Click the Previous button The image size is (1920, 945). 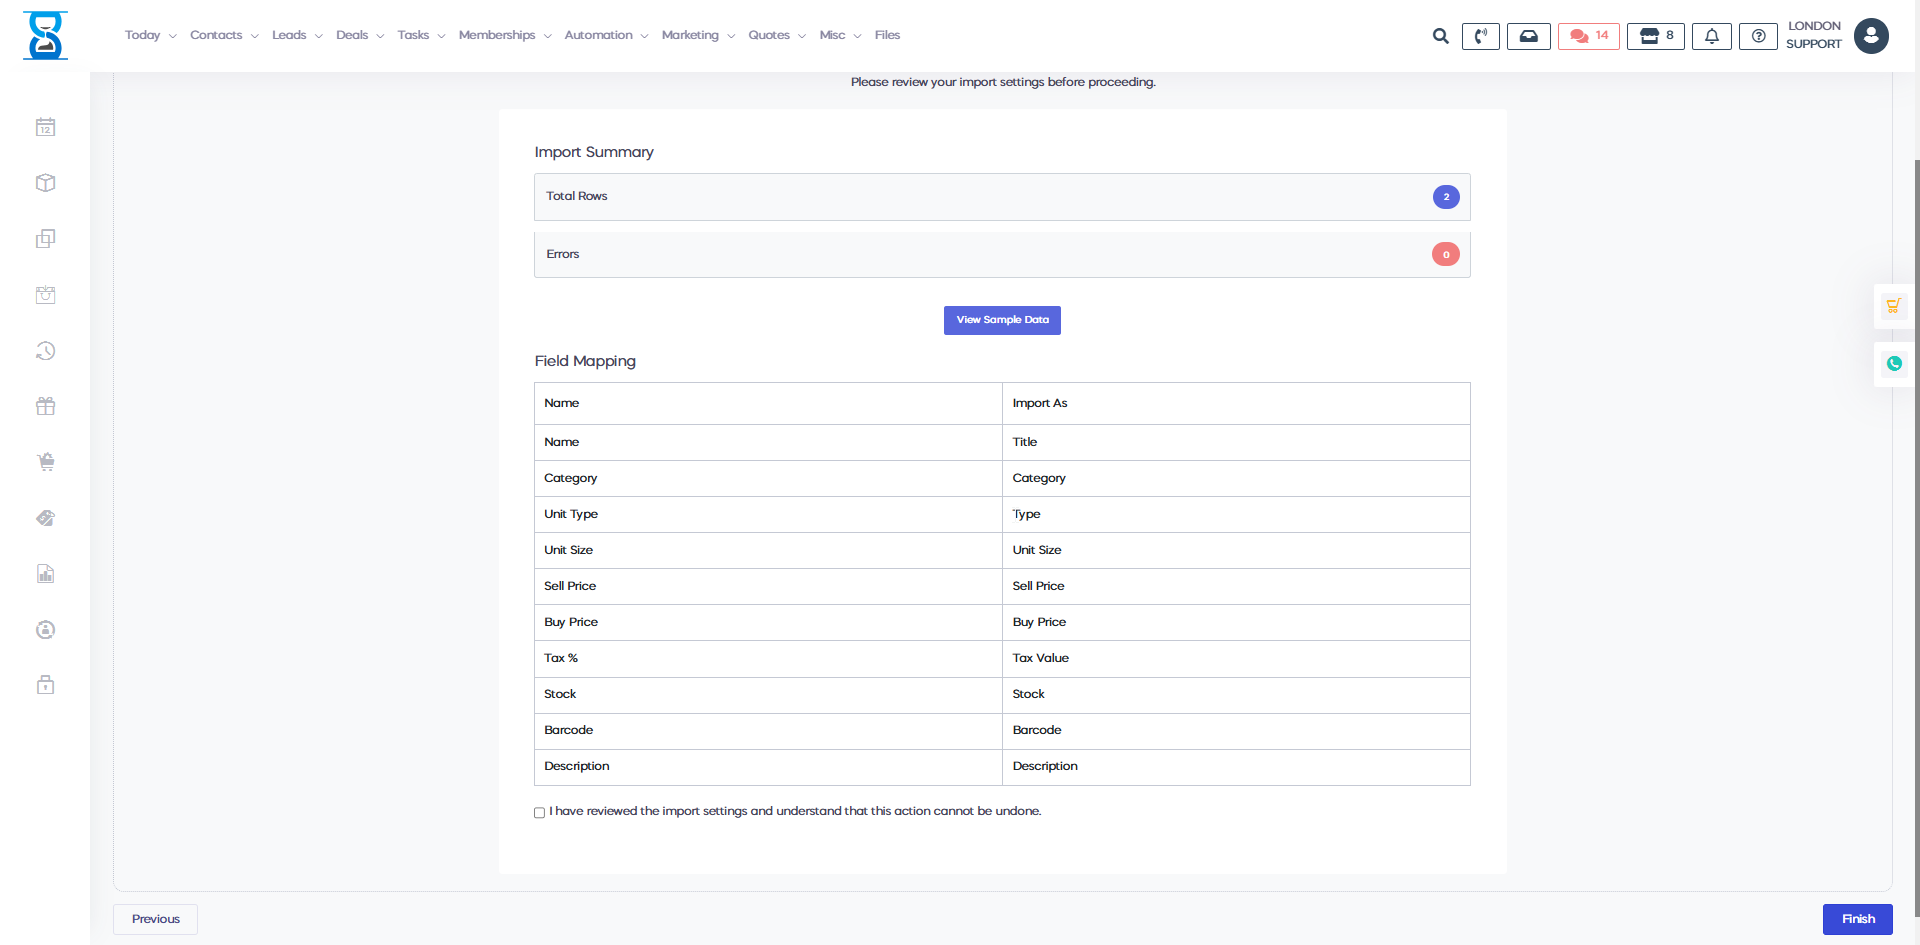[156, 919]
